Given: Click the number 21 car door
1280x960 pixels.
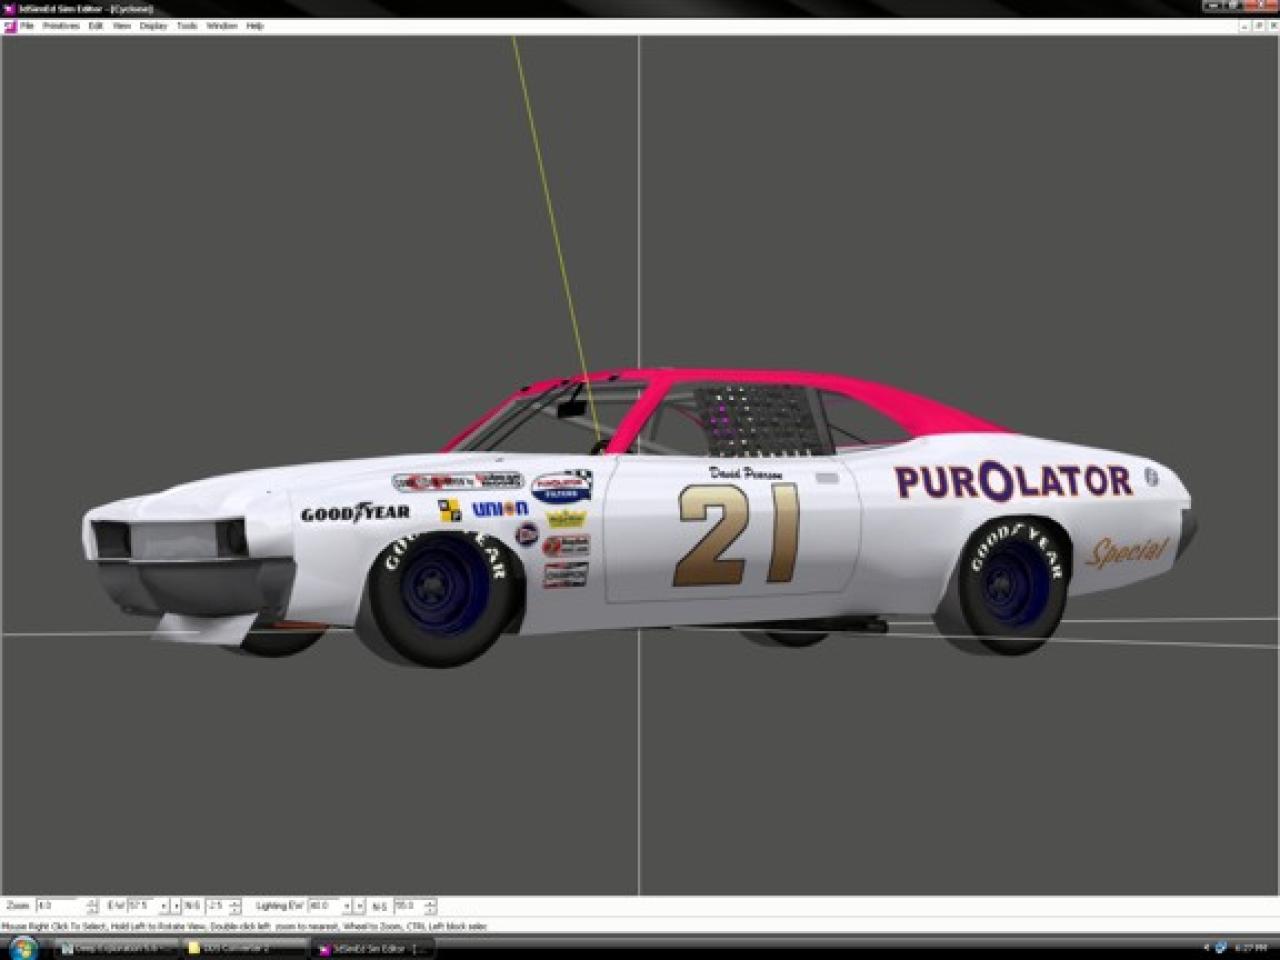Looking at the screenshot, I should click(x=735, y=535).
